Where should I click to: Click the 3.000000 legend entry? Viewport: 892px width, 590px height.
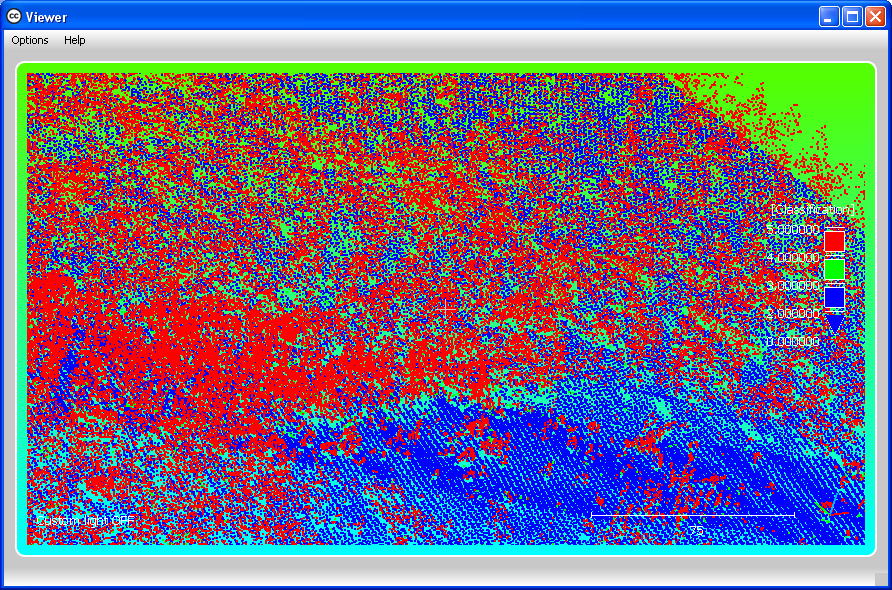[x=793, y=286]
